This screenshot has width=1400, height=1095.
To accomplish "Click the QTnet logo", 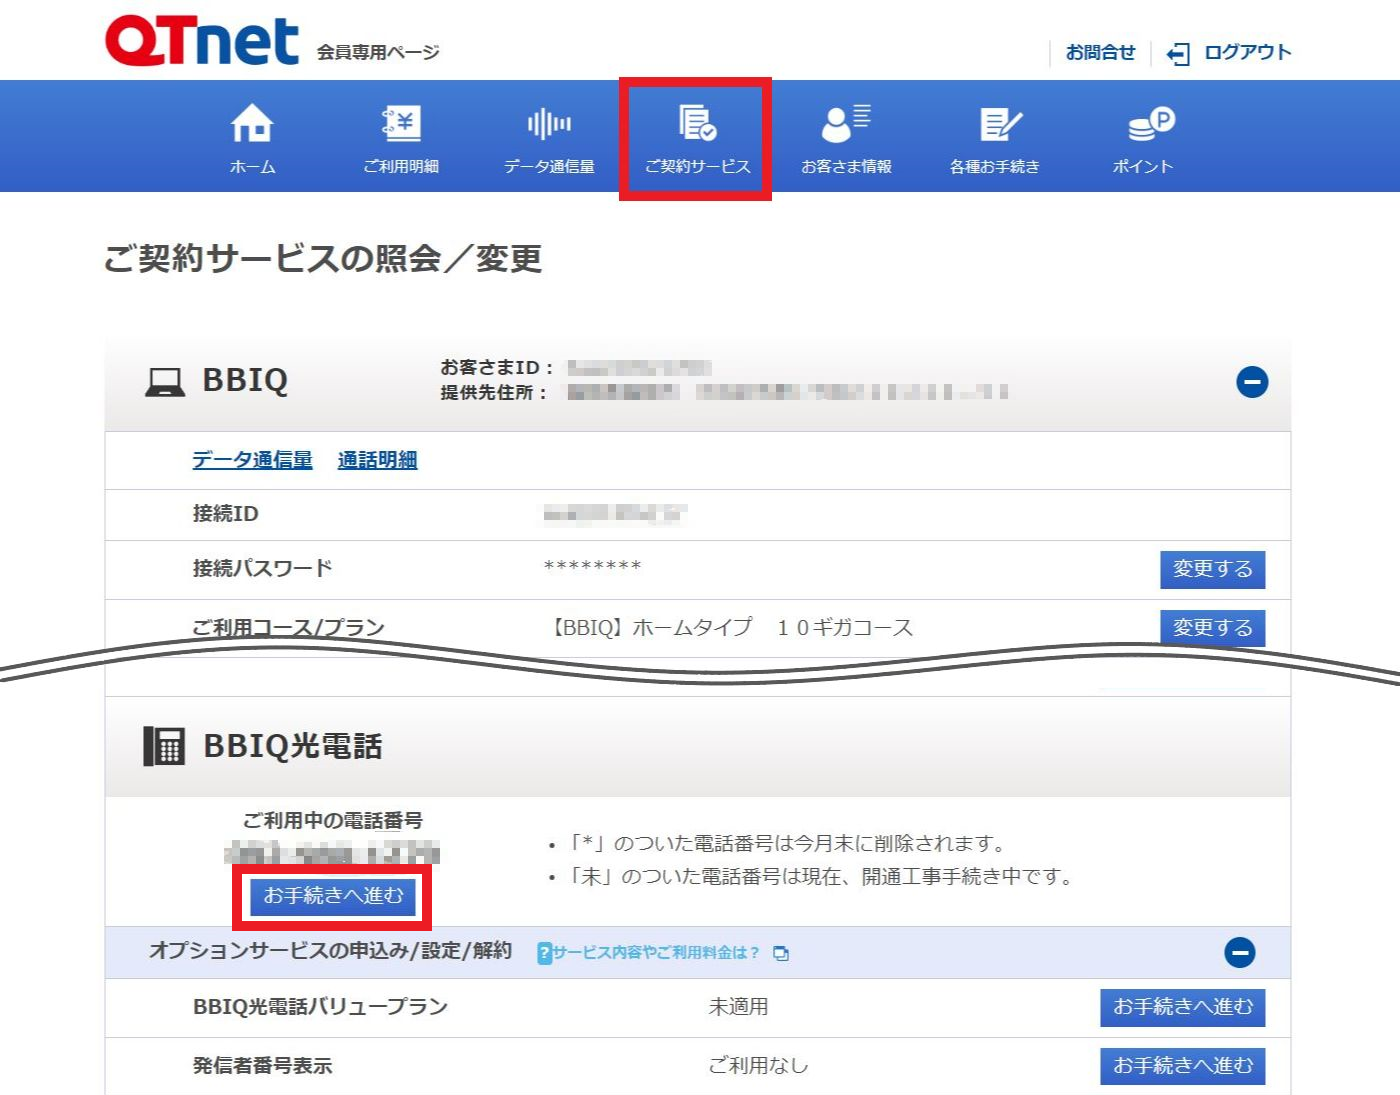I will pos(202,42).
